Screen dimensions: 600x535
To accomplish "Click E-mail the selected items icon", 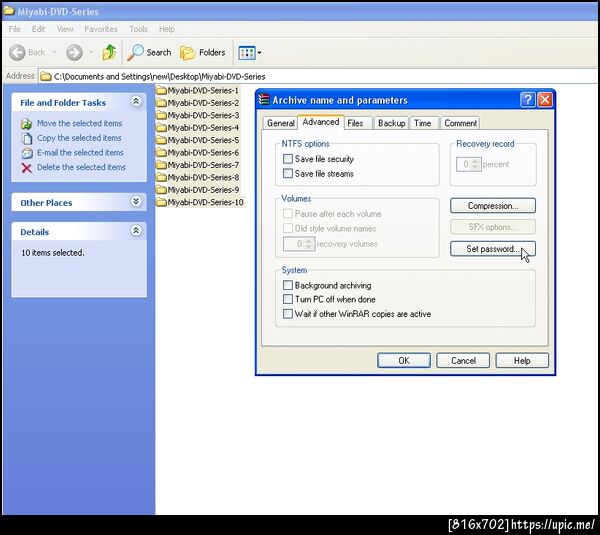I will point(27,153).
